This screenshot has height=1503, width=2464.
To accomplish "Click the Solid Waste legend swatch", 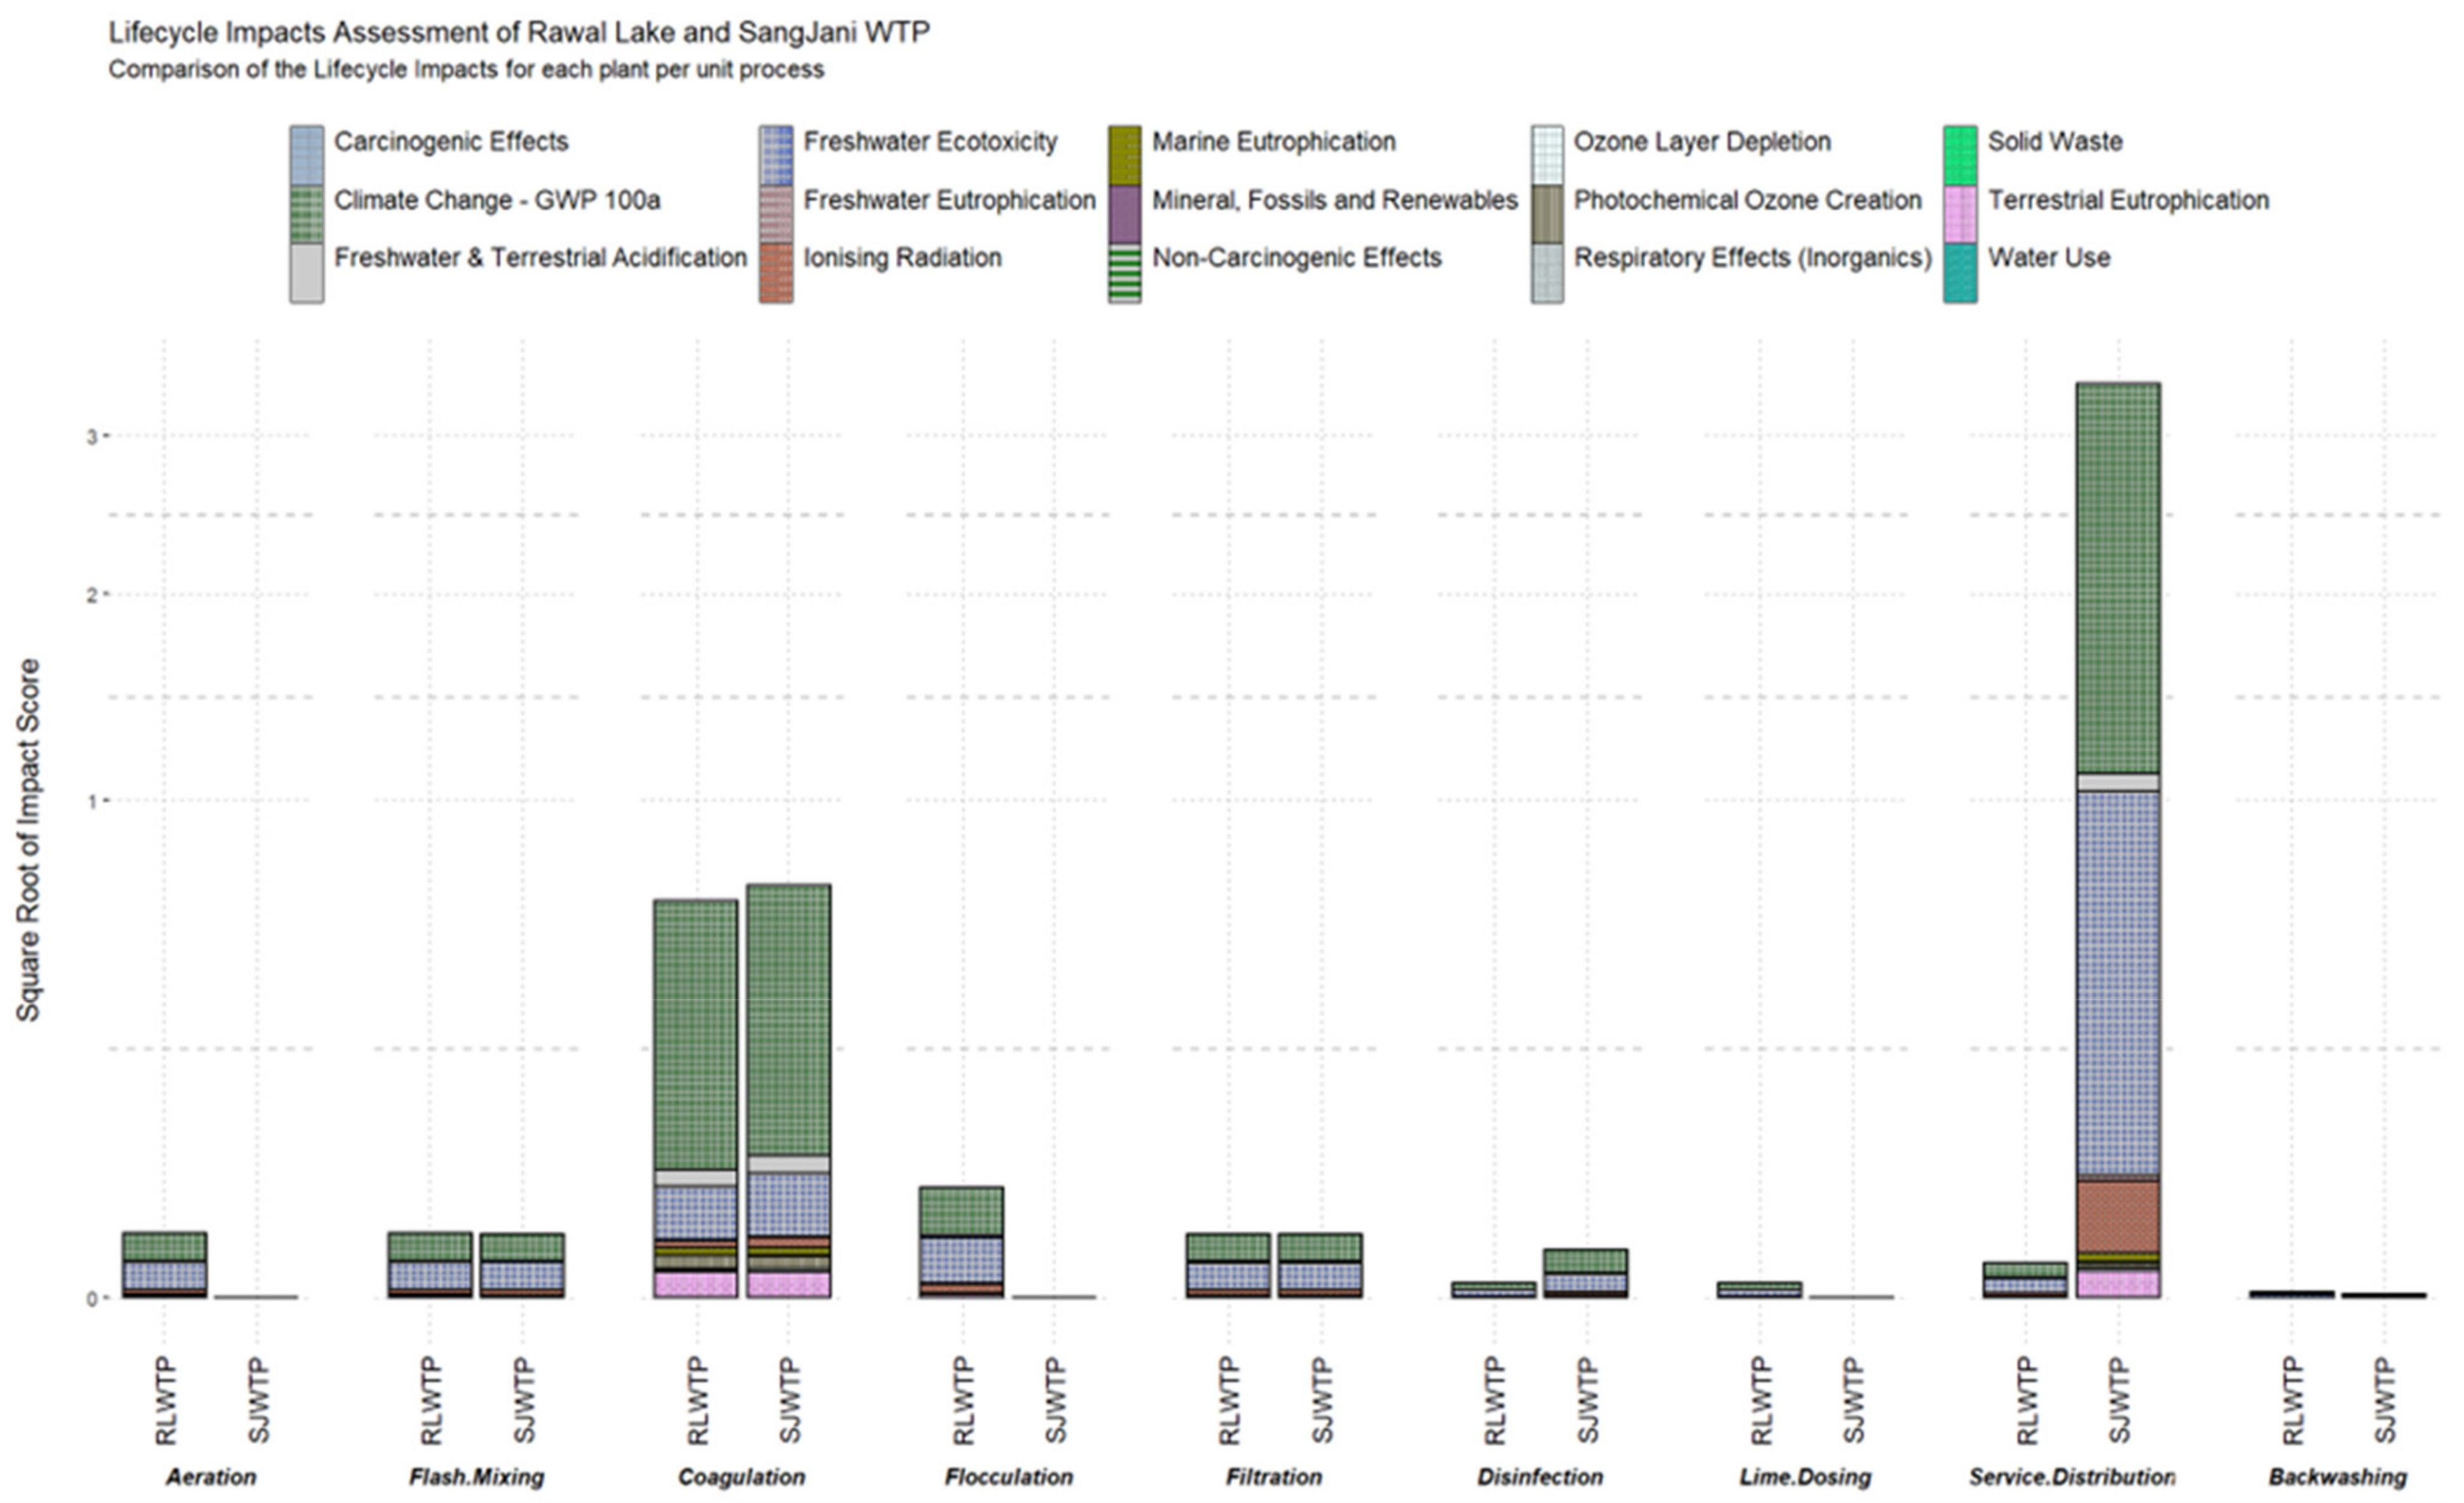I will pos(1960,155).
